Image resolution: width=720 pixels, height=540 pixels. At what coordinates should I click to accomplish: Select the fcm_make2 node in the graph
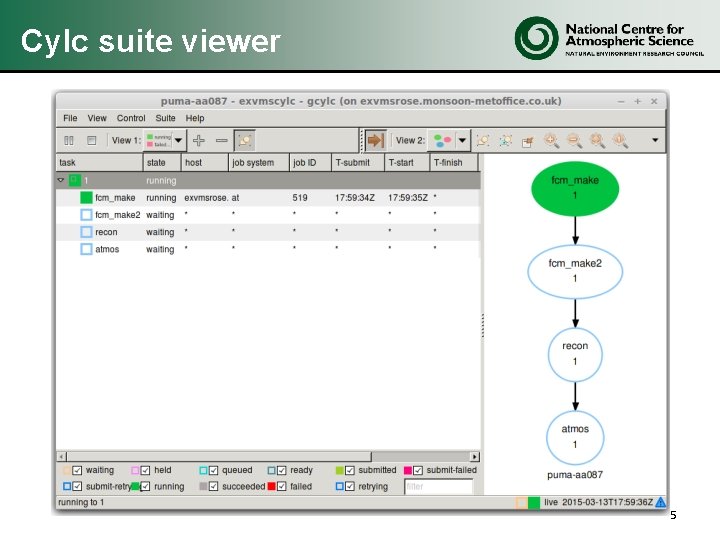[575, 271]
